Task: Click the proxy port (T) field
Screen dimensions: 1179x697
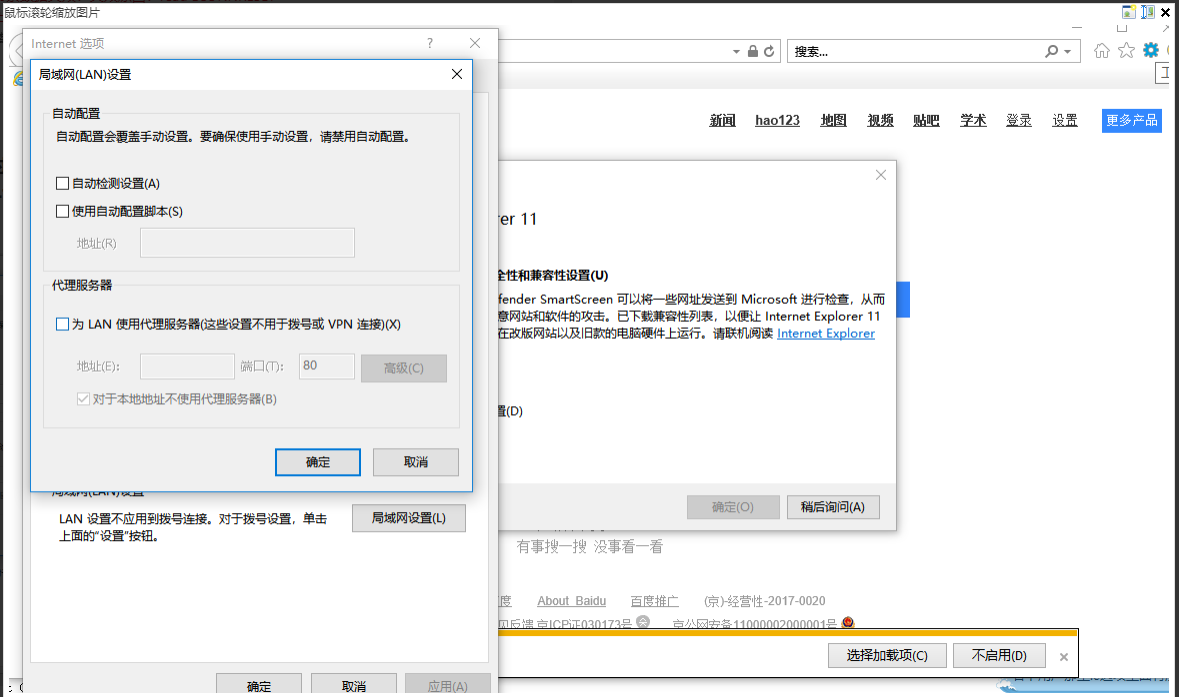Action: pos(327,366)
